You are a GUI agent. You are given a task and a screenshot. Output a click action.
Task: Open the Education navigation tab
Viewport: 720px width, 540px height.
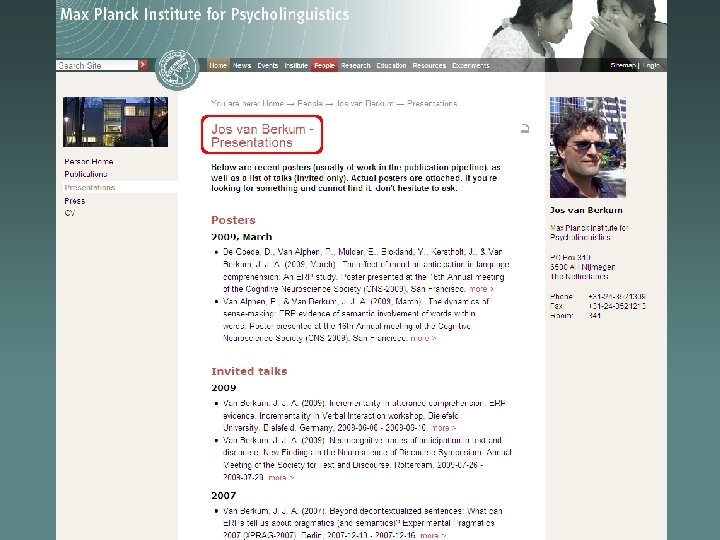[x=391, y=65]
